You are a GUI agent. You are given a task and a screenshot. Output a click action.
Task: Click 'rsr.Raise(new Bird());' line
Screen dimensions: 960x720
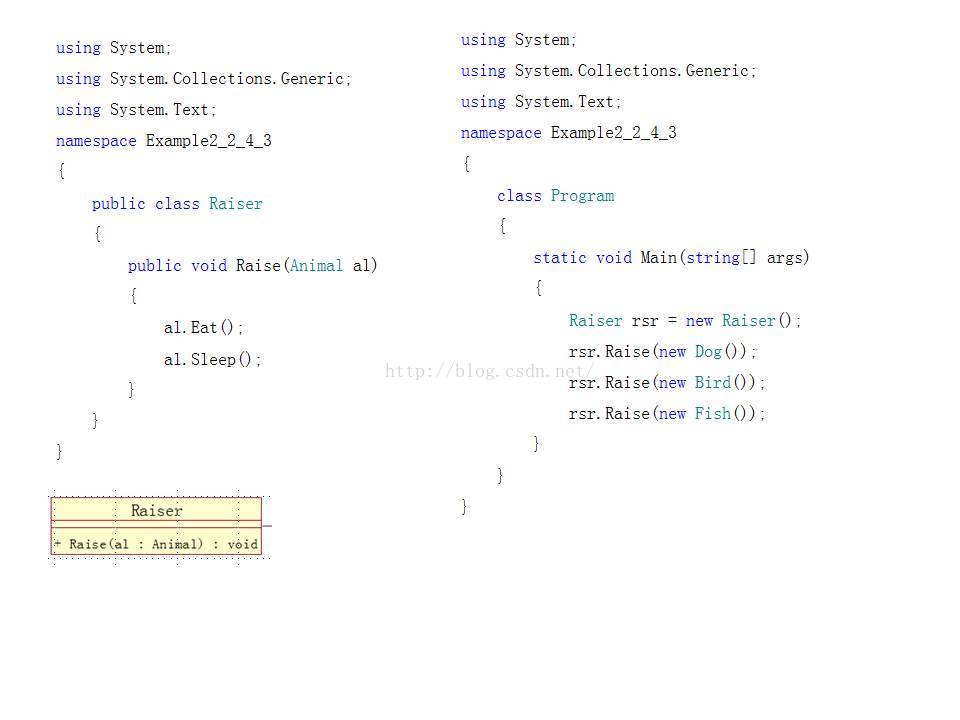tap(667, 383)
